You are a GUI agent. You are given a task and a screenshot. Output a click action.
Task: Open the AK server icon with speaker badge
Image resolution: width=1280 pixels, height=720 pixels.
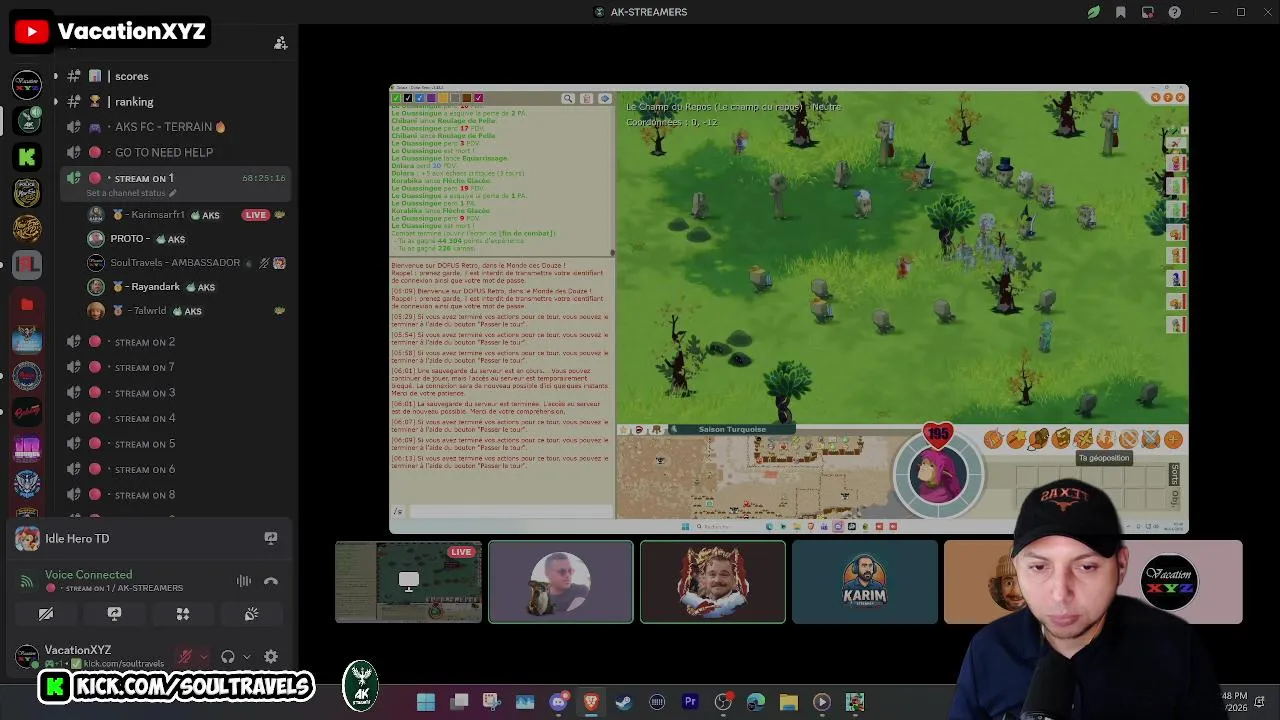27,120
